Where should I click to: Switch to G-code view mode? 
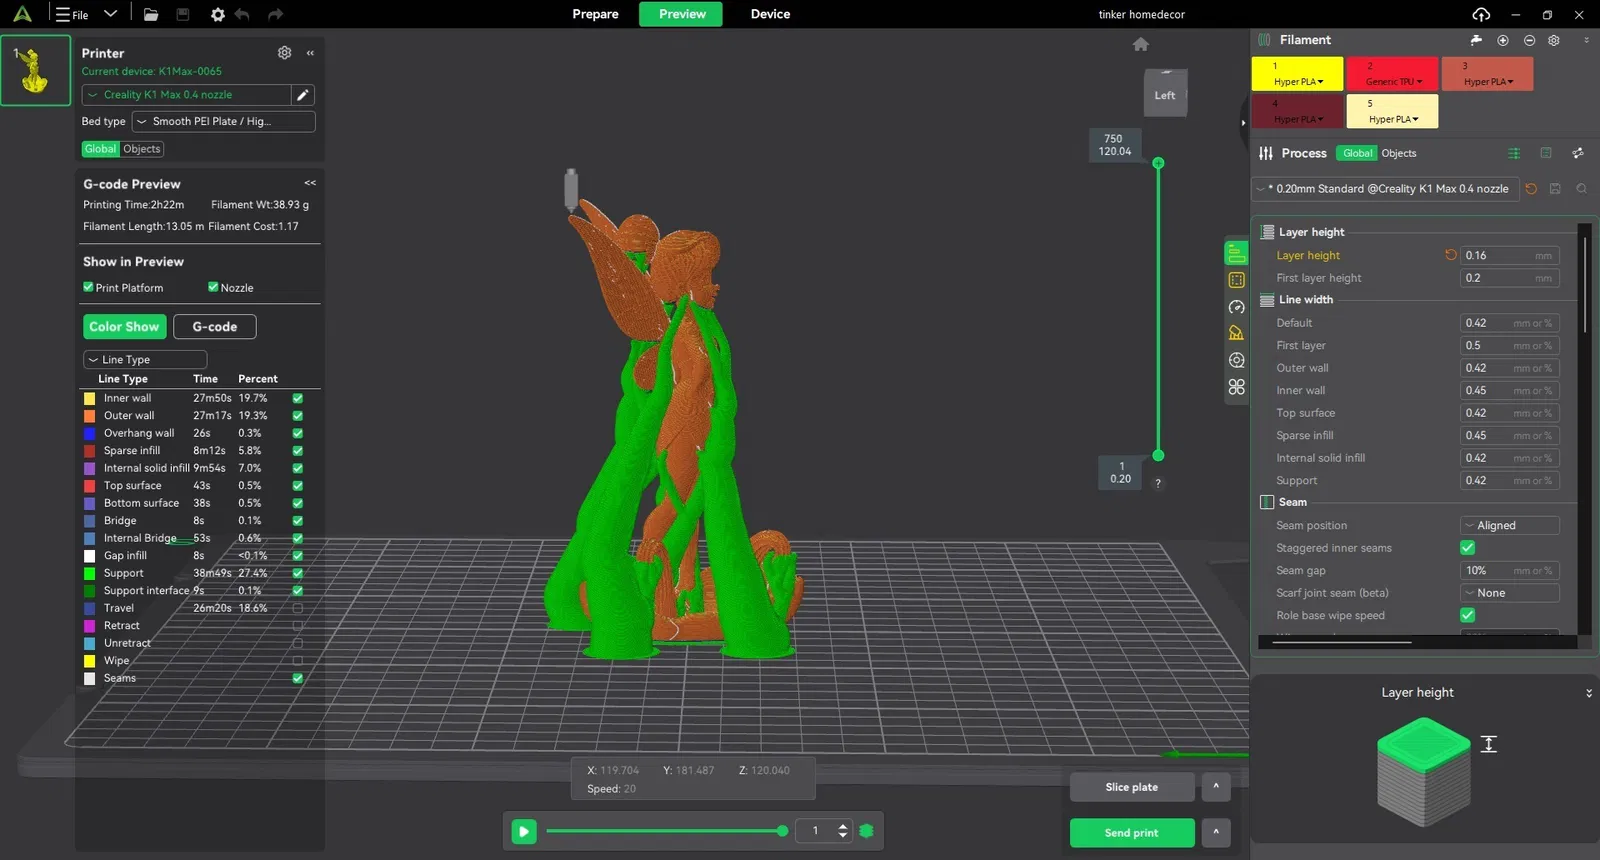[215, 327]
